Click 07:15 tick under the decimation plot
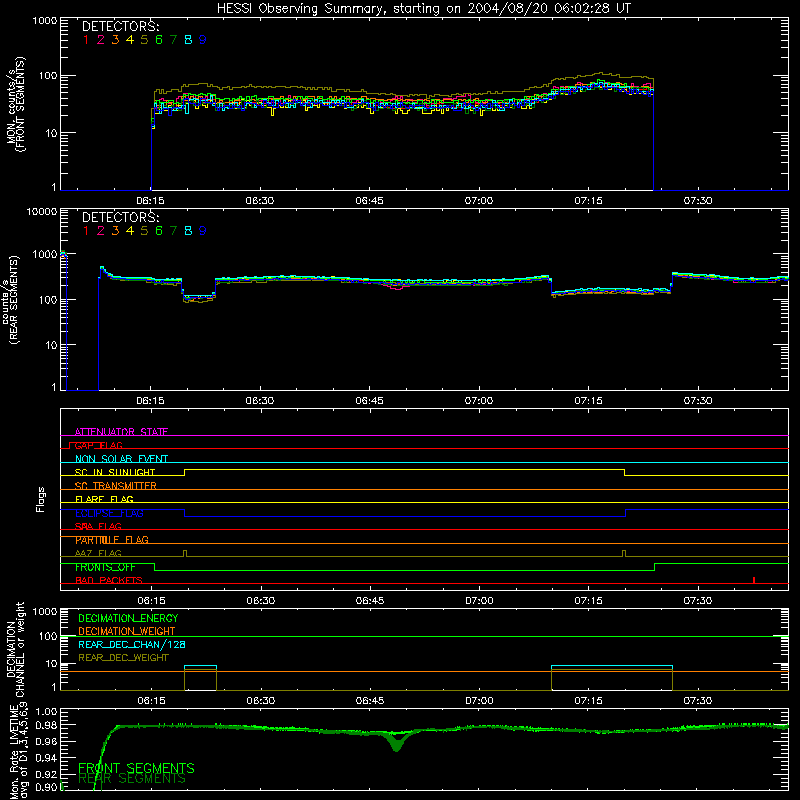Viewport: 800px width, 800px height. pyautogui.click(x=588, y=701)
